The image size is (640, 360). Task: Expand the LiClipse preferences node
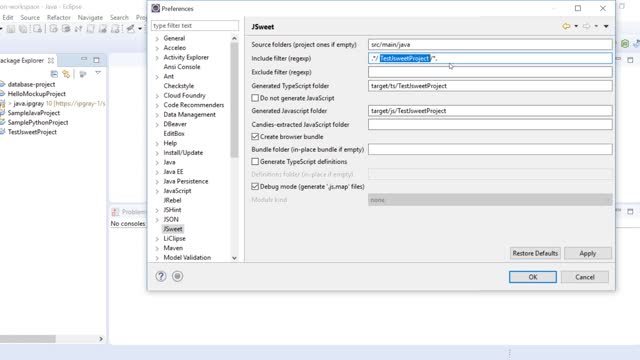(x=157, y=239)
